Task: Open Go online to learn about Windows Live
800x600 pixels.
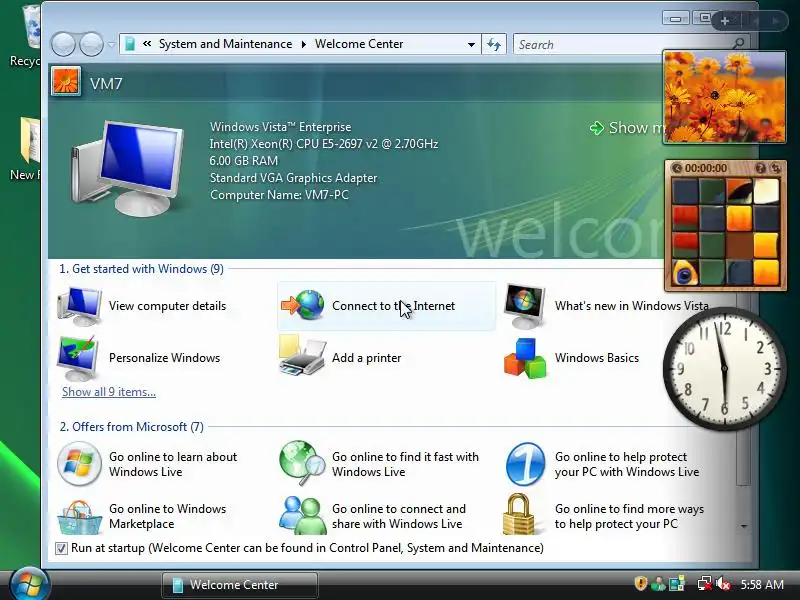Action: (147, 464)
